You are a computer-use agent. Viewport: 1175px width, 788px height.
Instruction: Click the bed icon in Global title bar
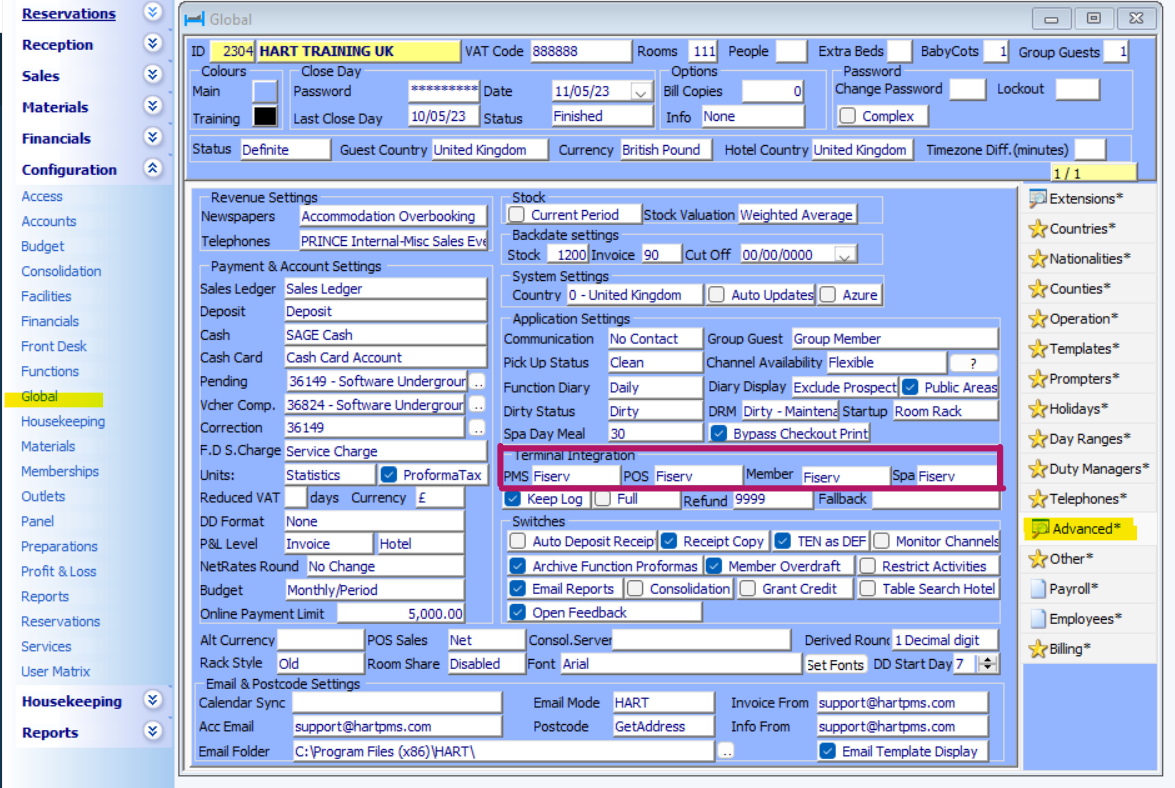(x=194, y=19)
